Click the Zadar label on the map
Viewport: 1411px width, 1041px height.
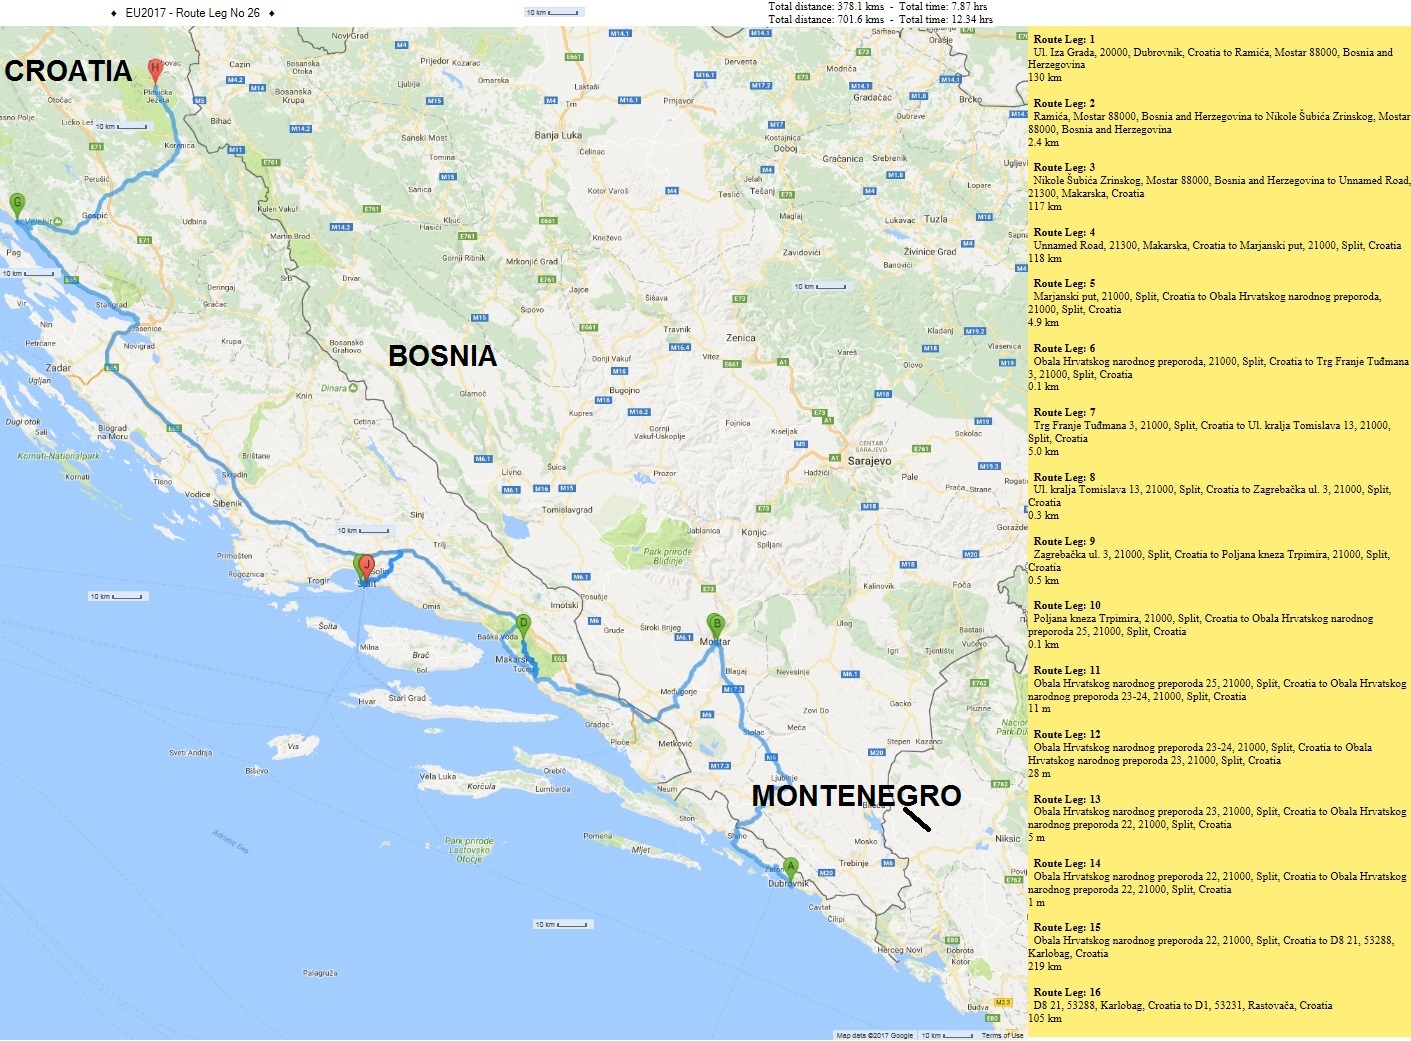tap(58, 368)
